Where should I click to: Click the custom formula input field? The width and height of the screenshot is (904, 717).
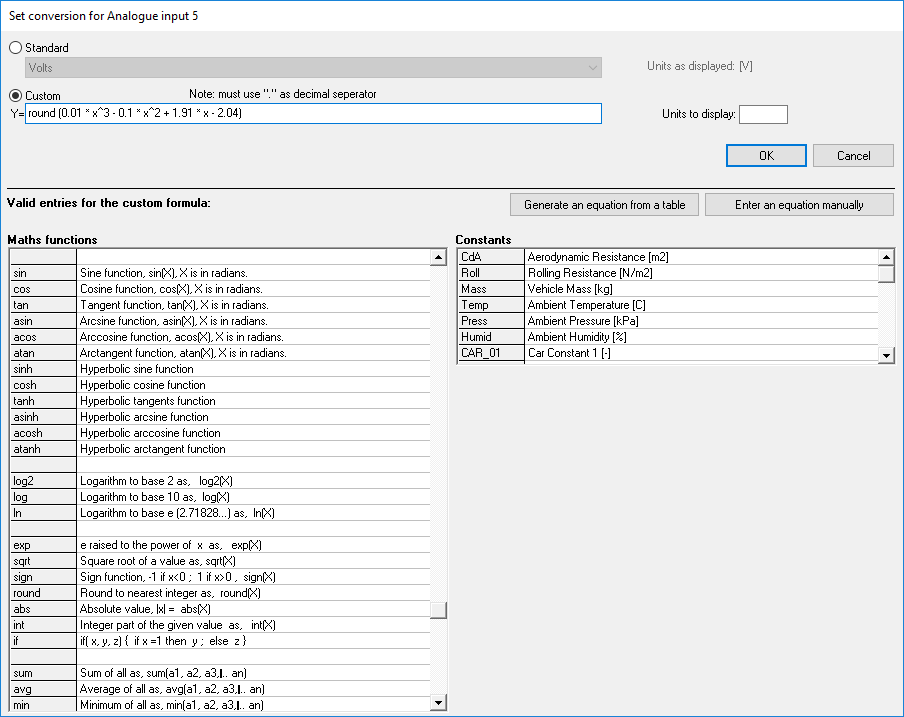[314, 114]
